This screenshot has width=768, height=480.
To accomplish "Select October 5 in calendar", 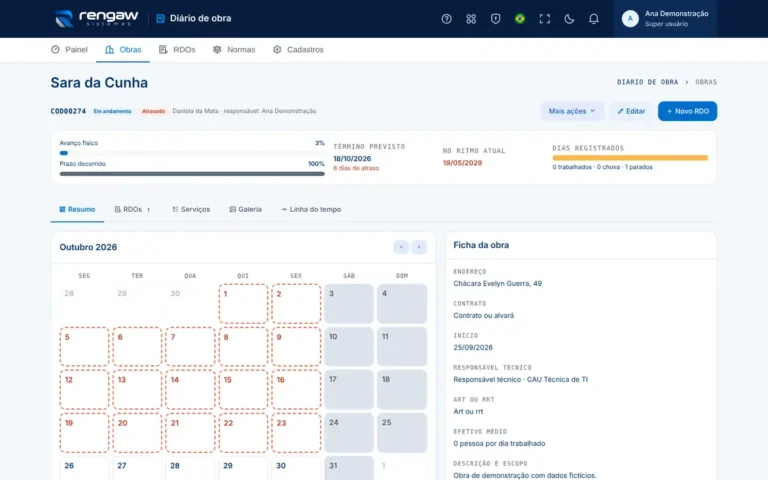I will point(84,347).
